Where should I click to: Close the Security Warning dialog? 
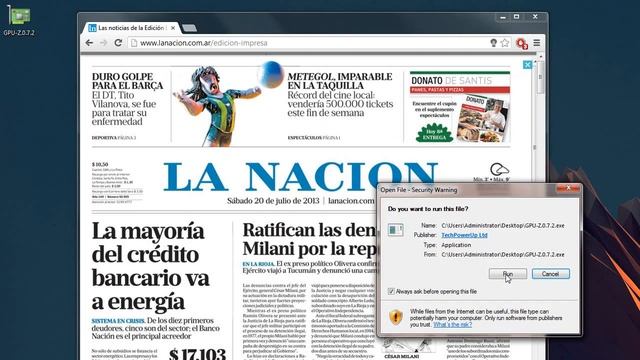[568, 188]
